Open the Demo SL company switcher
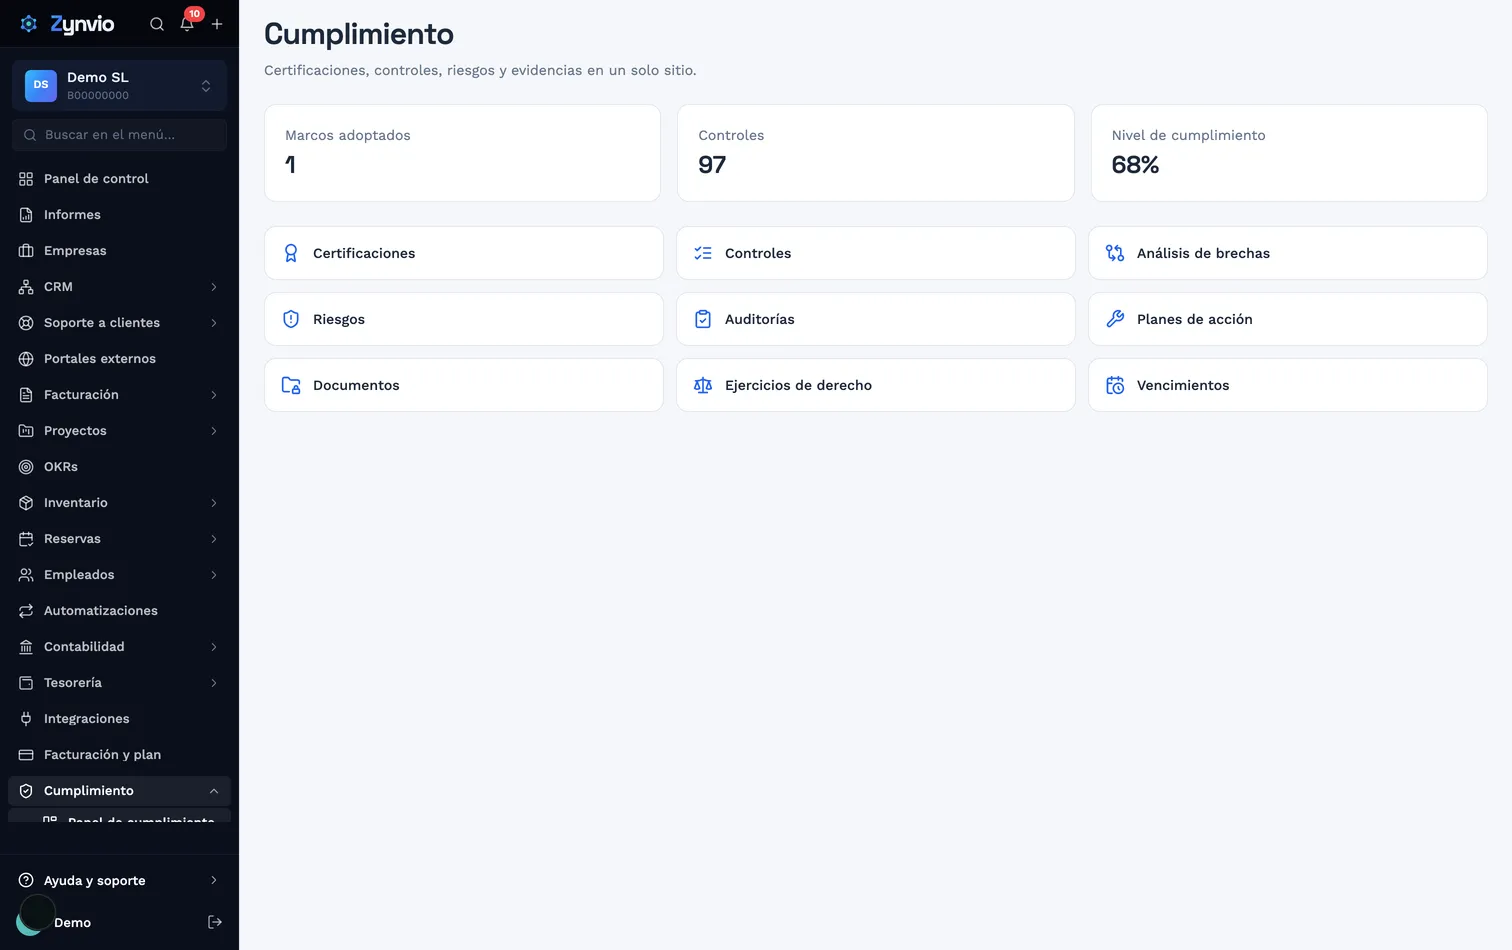The width and height of the screenshot is (1512, 950). click(120, 85)
